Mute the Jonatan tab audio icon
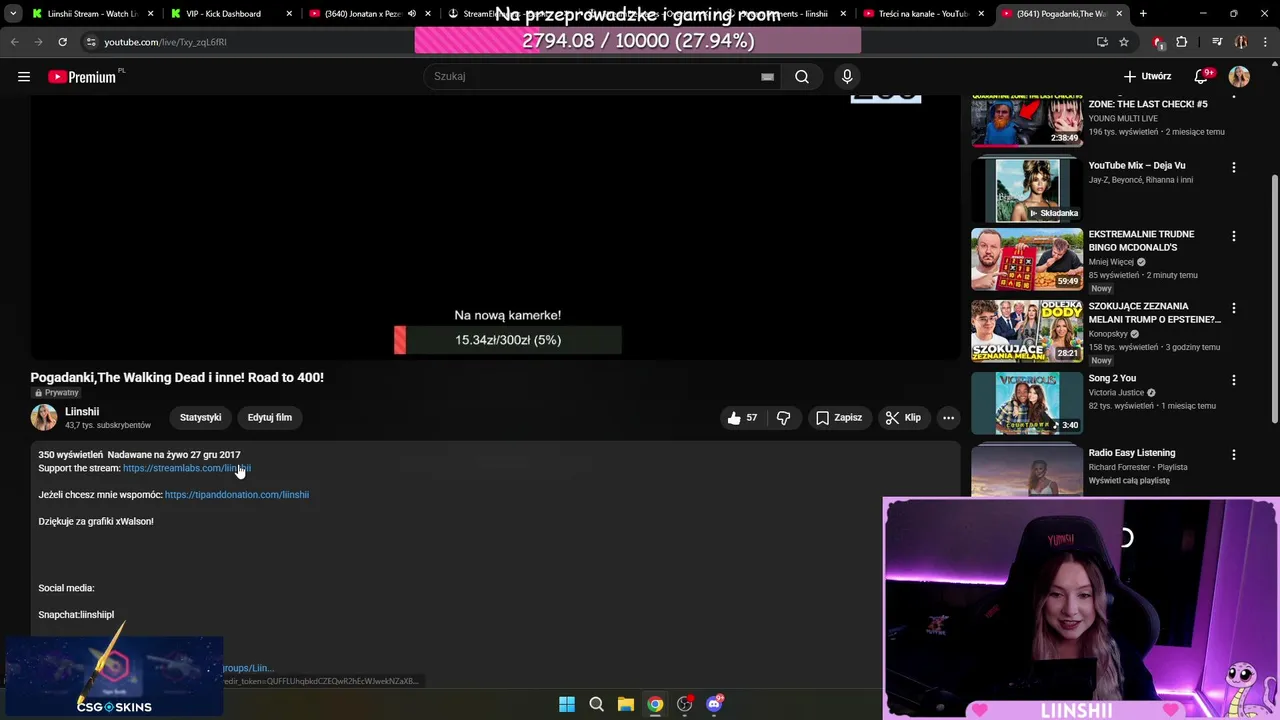1280x720 pixels. (x=412, y=14)
